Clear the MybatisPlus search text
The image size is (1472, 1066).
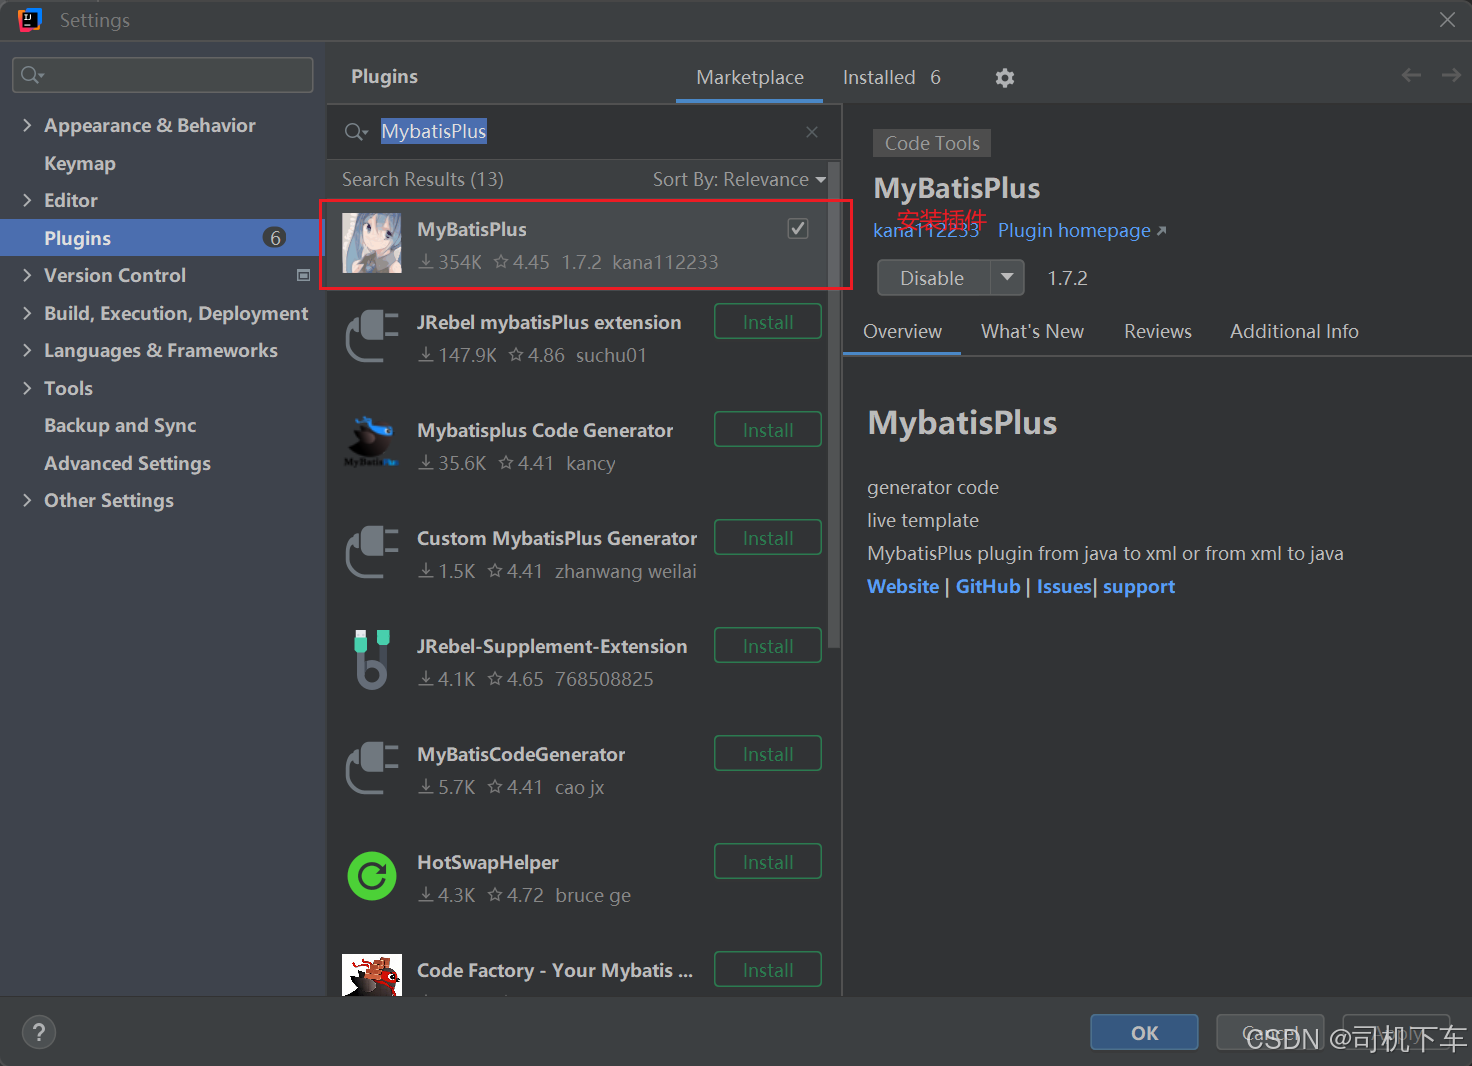[x=812, y=132]
